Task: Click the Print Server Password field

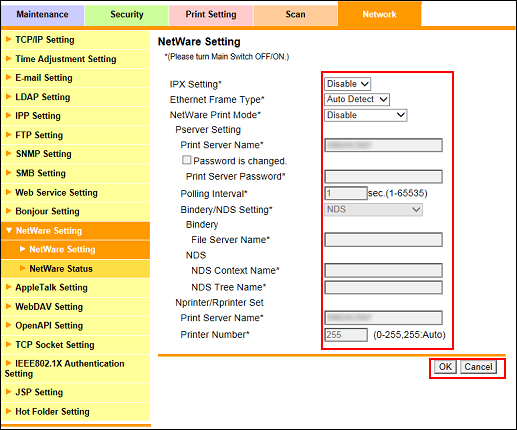Action: point(384,177)
